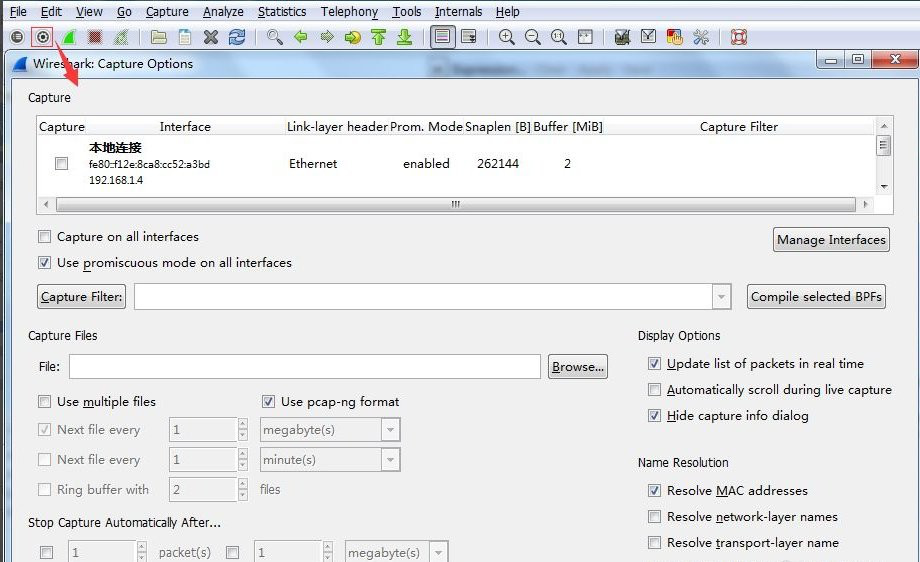The height and width of the screenshot is (562, 920).
Task: Uncheck Resolve MAC addresses
Action: tap(654, 491)
